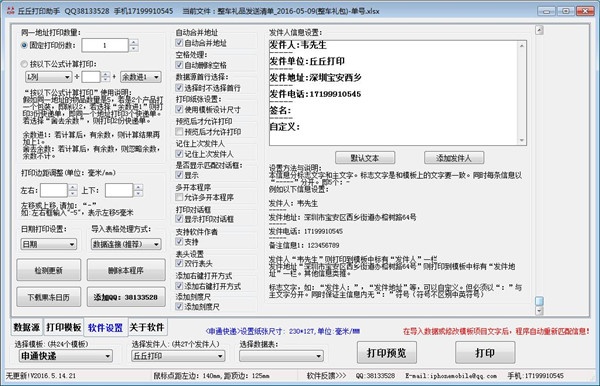Click sender text area scrollbar up arrow
600x386 pixels.
coord(522,46)
